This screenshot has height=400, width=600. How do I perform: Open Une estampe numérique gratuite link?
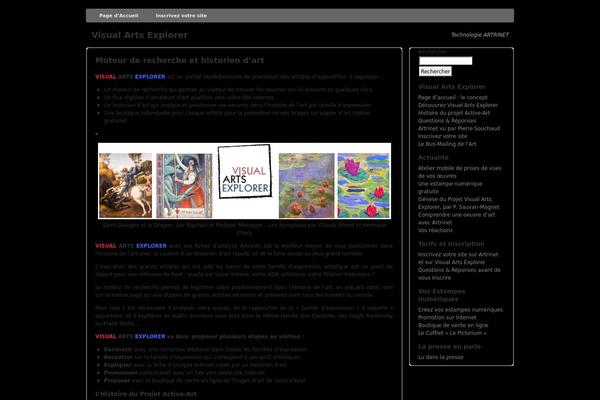point(450,188)
